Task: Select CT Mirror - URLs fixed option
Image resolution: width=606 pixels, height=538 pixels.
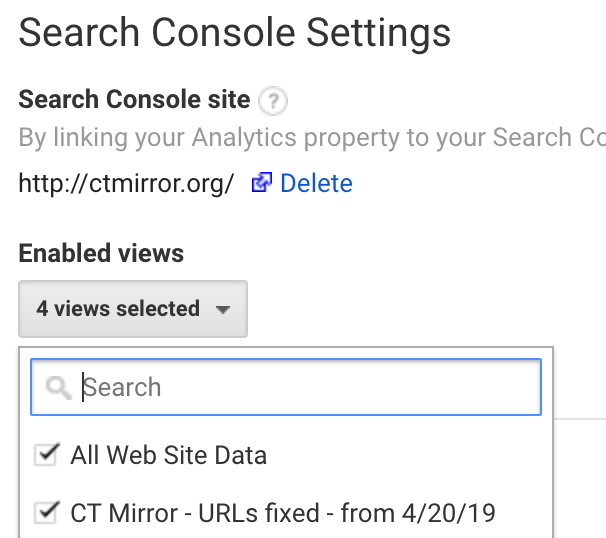Action: tap(283, 513)
